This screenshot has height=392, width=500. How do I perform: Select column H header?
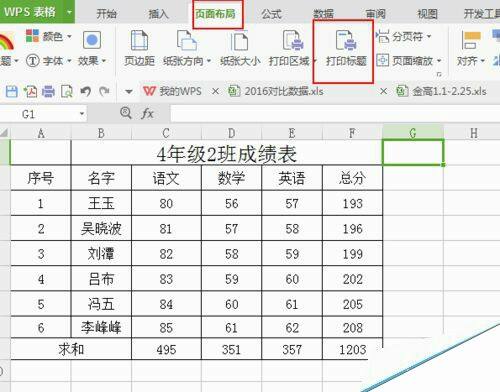[473, 133]
